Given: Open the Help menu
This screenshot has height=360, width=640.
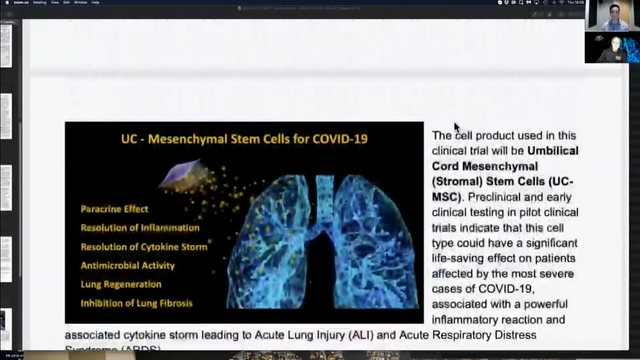Looking at the screenshot, I should click(96, 2).
